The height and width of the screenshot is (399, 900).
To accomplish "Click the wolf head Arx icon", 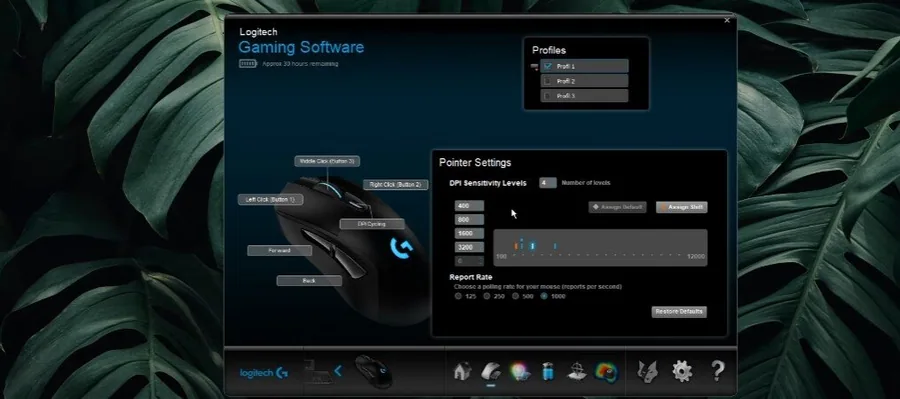I will (x=648, y=371).
